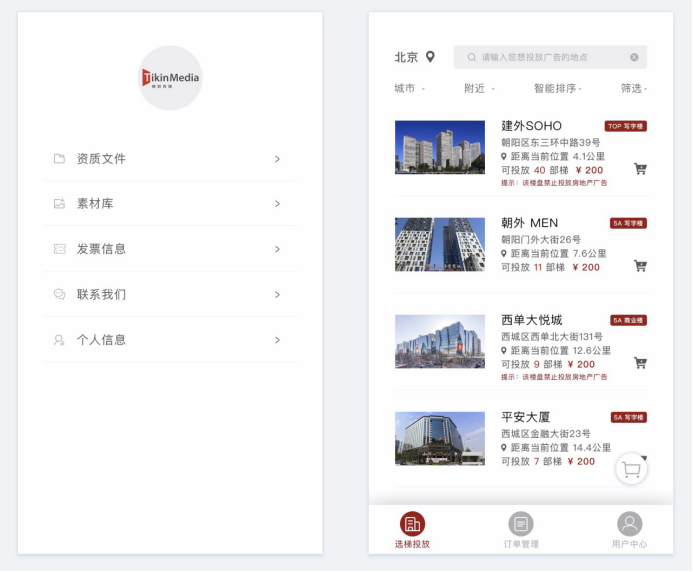Open 发票信息 via its chevron arrow
Screen dimensions: 693x572
click(277, 249)
